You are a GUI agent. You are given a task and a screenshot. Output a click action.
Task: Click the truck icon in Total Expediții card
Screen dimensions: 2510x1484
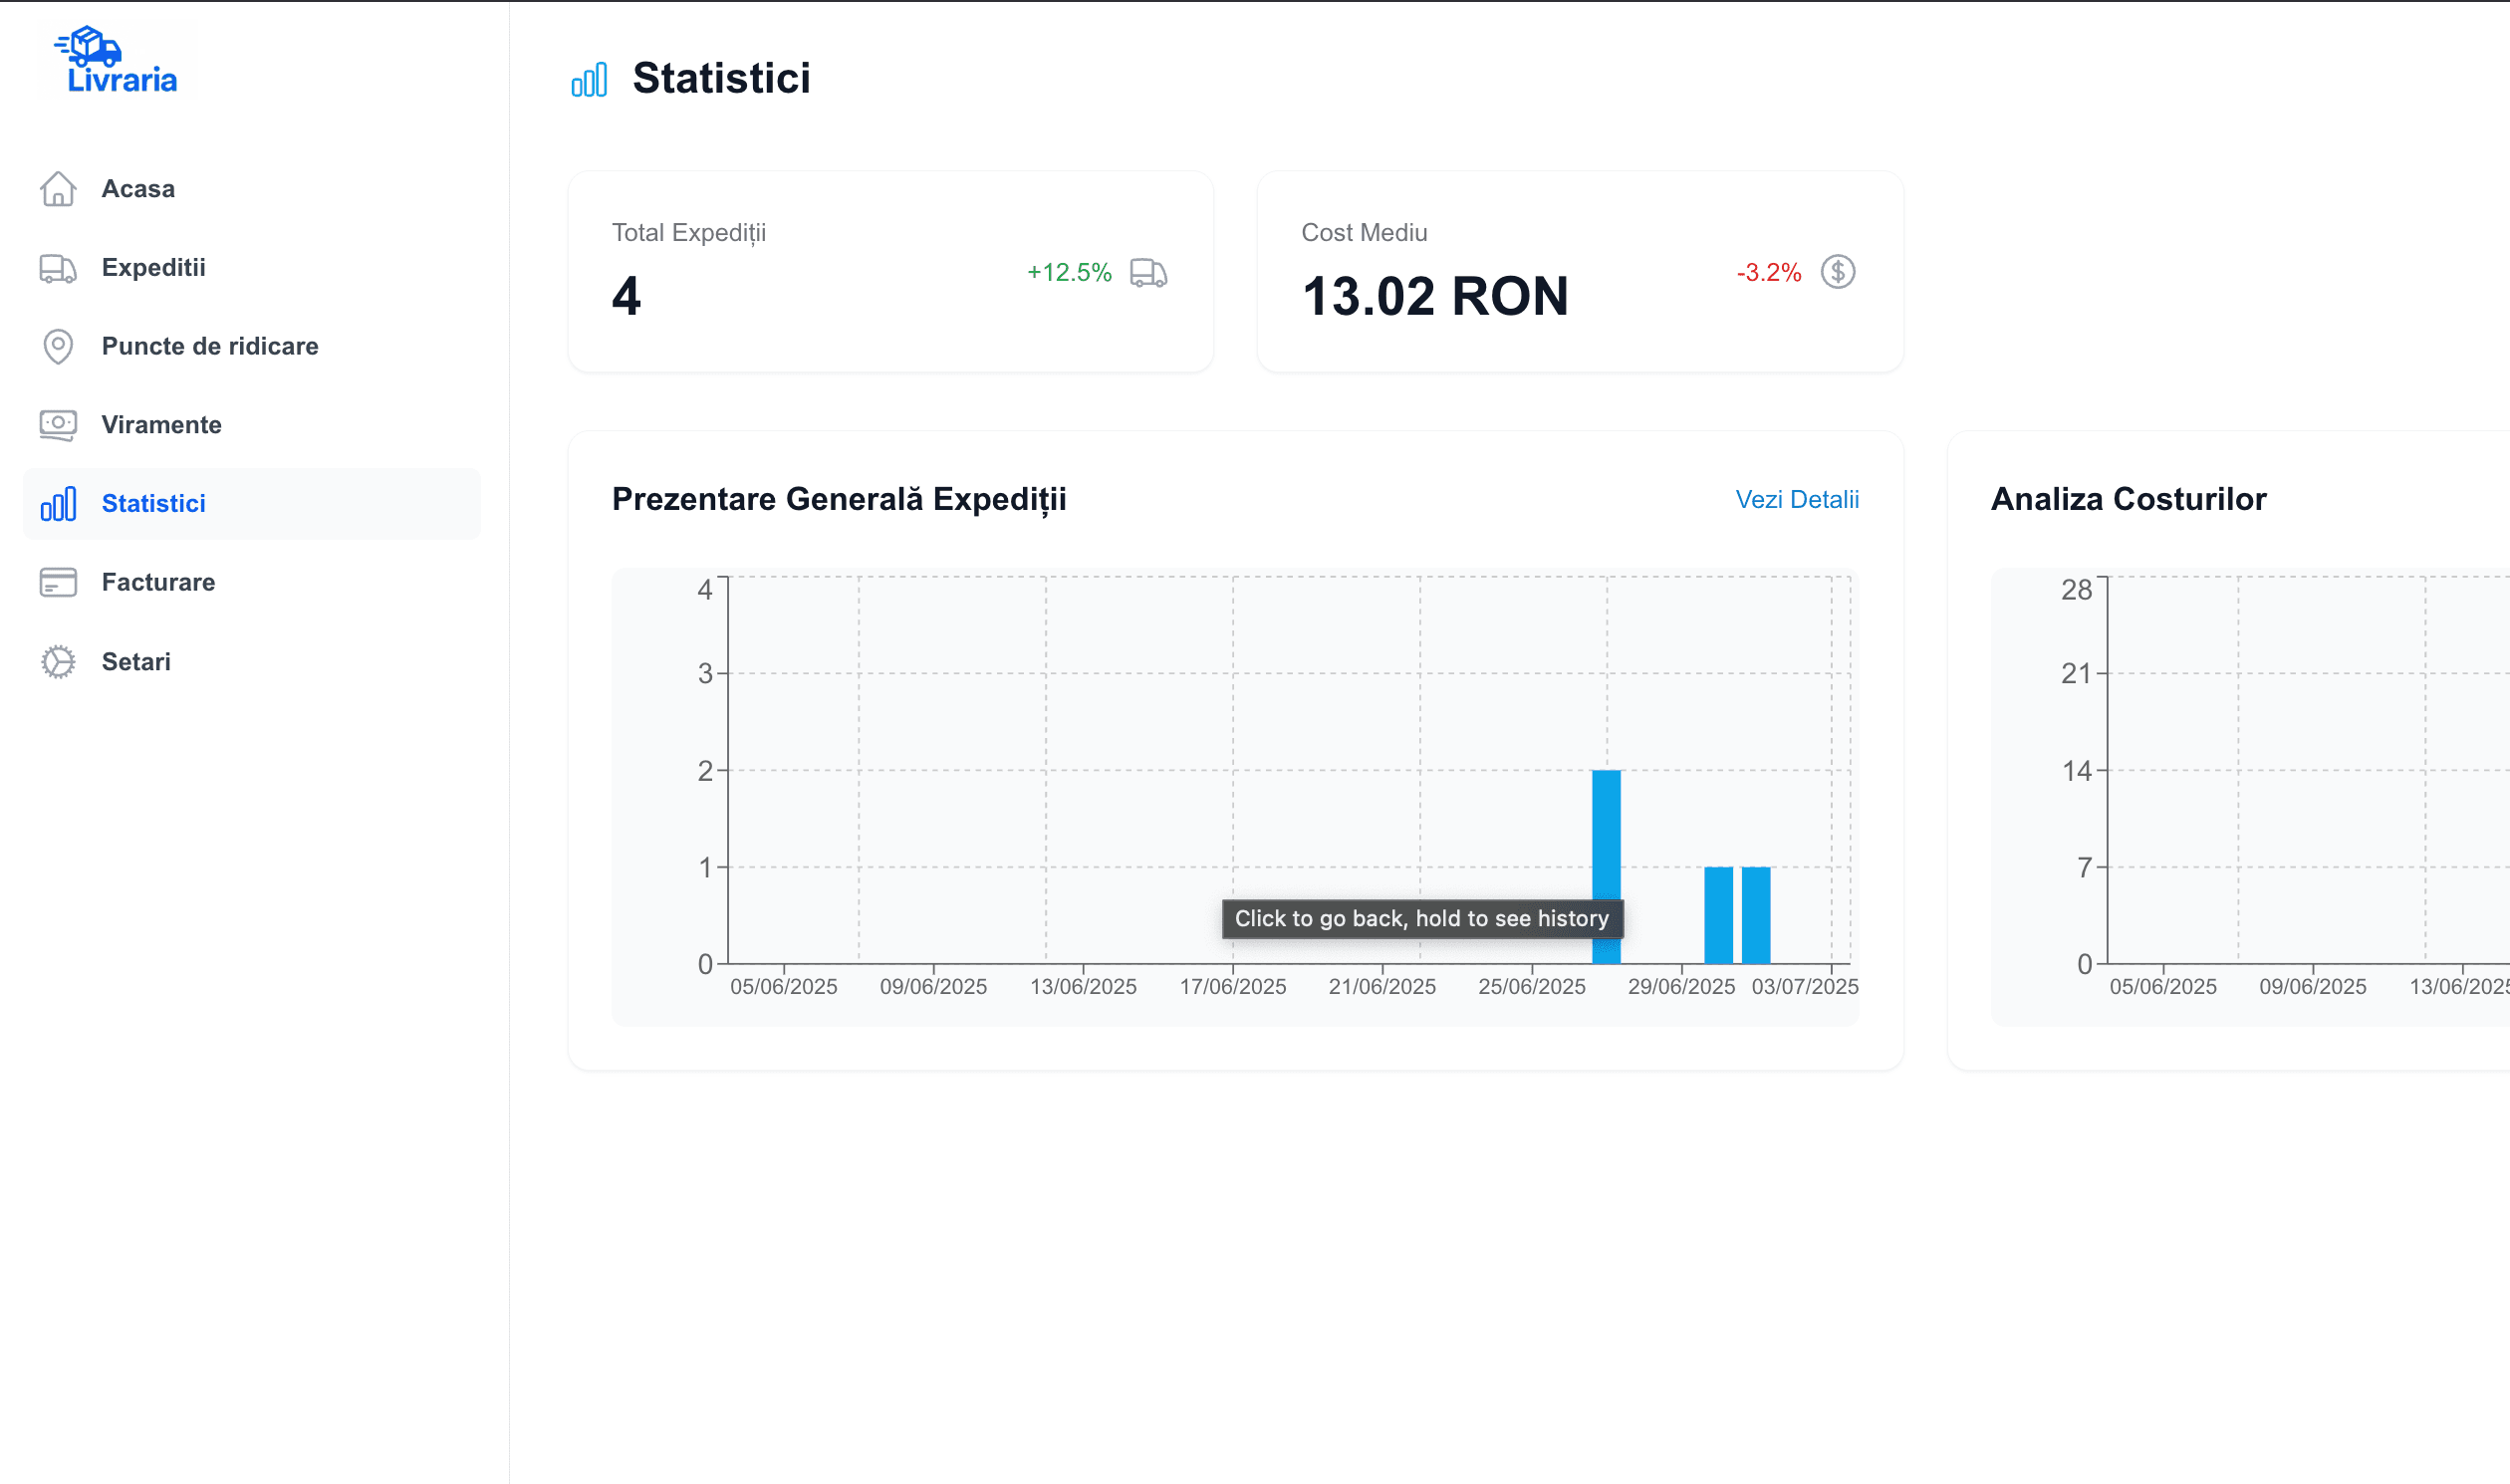point(1148,272)
